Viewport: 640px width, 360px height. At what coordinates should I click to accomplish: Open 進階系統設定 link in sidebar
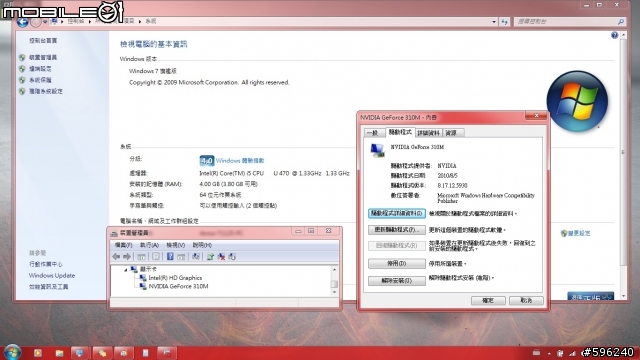pos(46,91)
